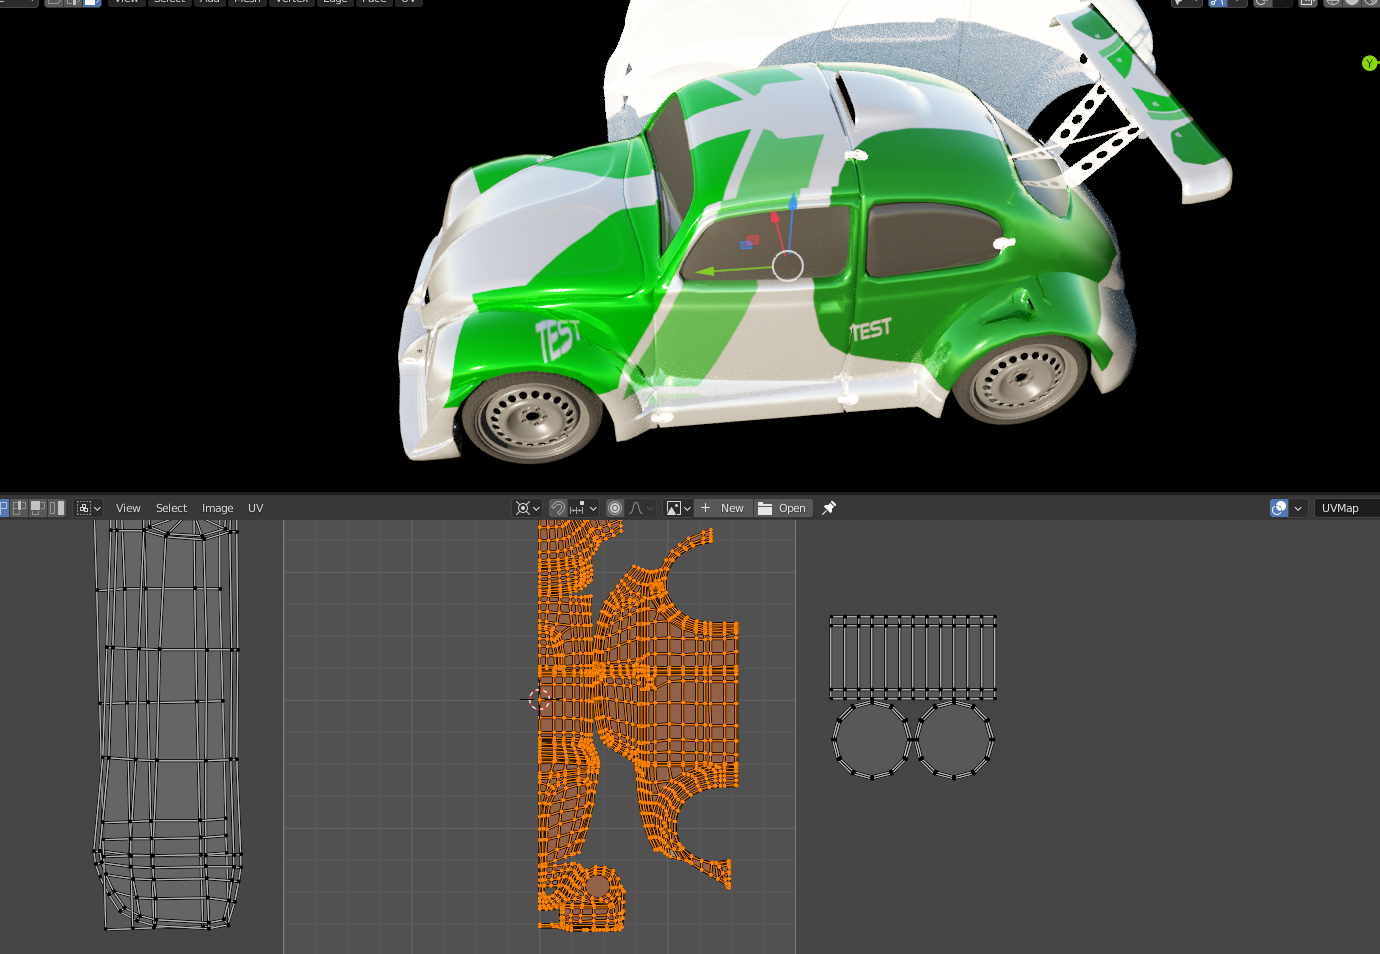Image resolution: width=1380 pixels, height=954 pixels.
Task: Expand the overlays options dropdown arrow
Action: pos(1298,508)
